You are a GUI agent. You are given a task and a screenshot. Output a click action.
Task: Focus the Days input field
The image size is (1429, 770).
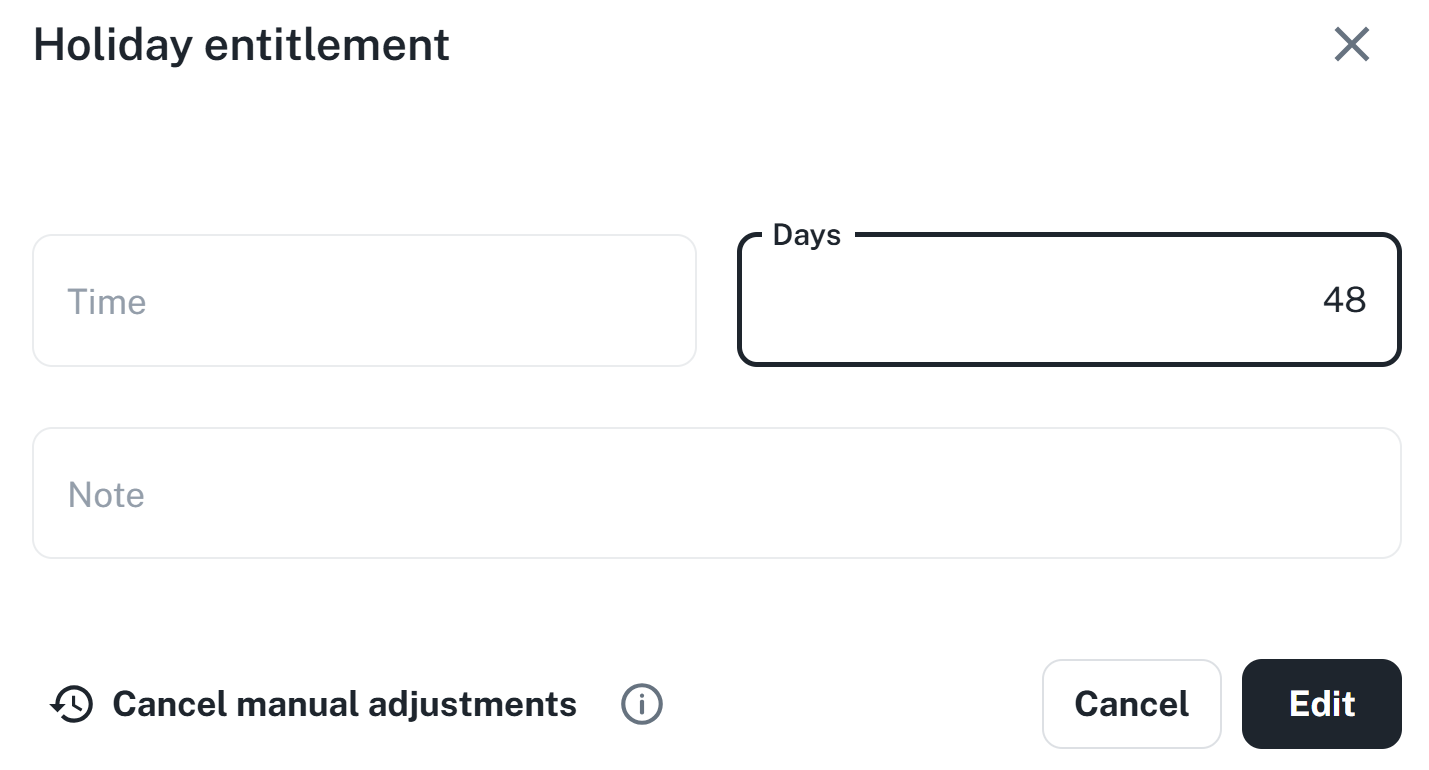tap(1068, 301)
